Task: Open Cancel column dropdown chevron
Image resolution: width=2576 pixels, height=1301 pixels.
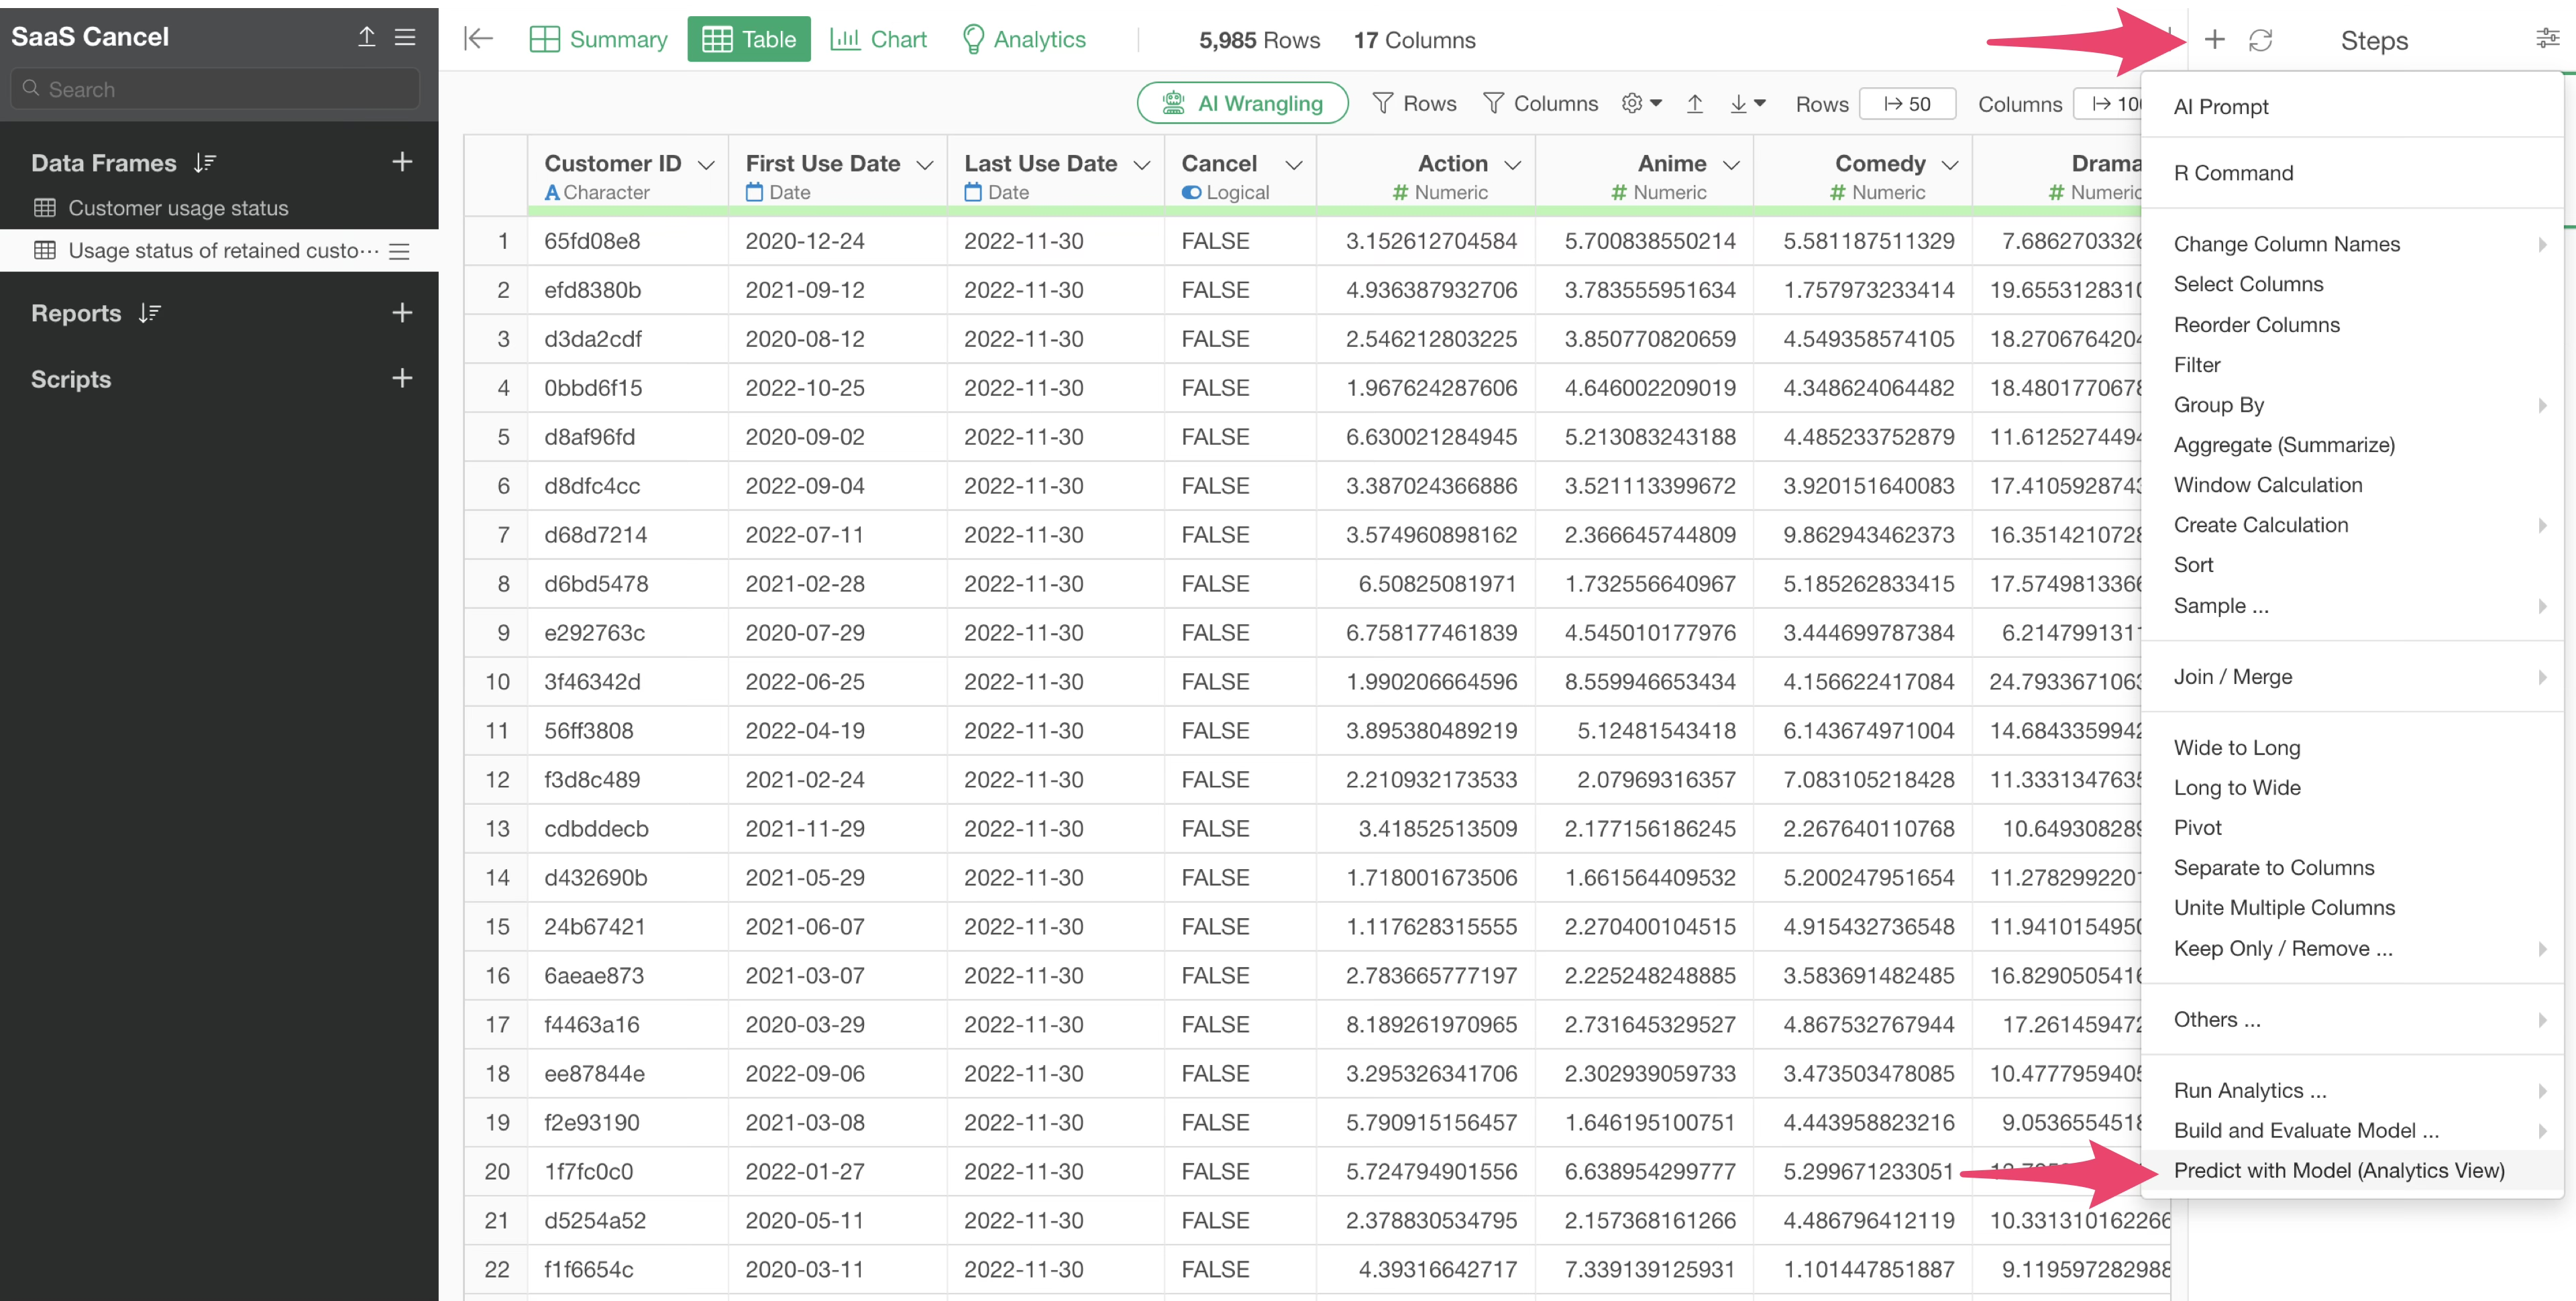Action: click(x=1293, y=165)
